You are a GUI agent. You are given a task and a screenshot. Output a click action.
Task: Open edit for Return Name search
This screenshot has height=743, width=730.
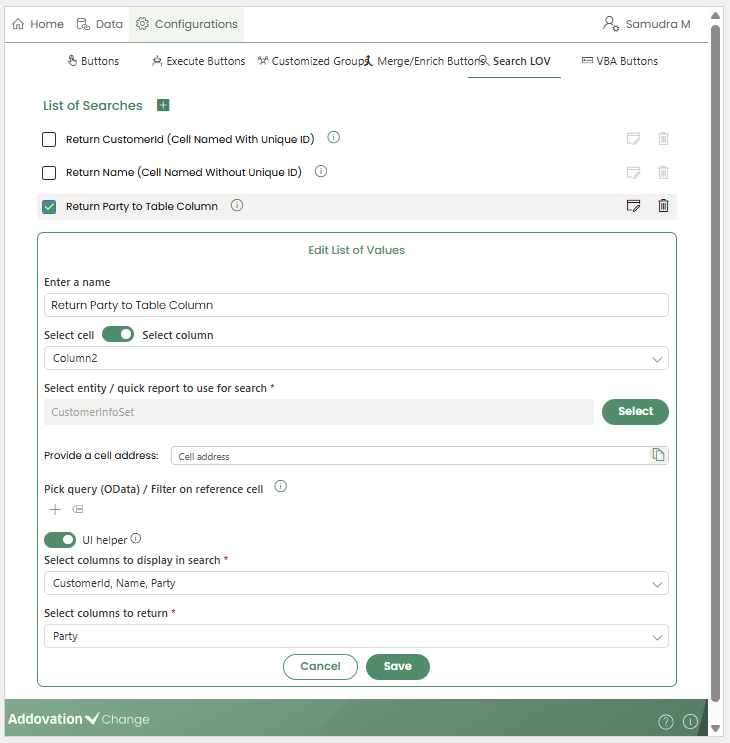[x=633, y=172]
